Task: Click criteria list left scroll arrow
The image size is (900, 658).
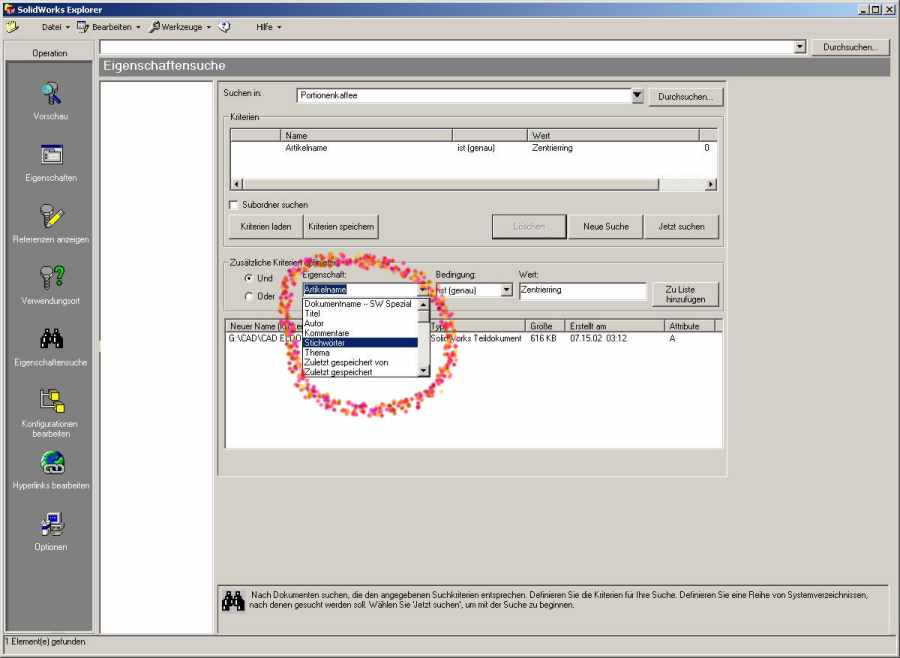Action: [x=236, y=184]
